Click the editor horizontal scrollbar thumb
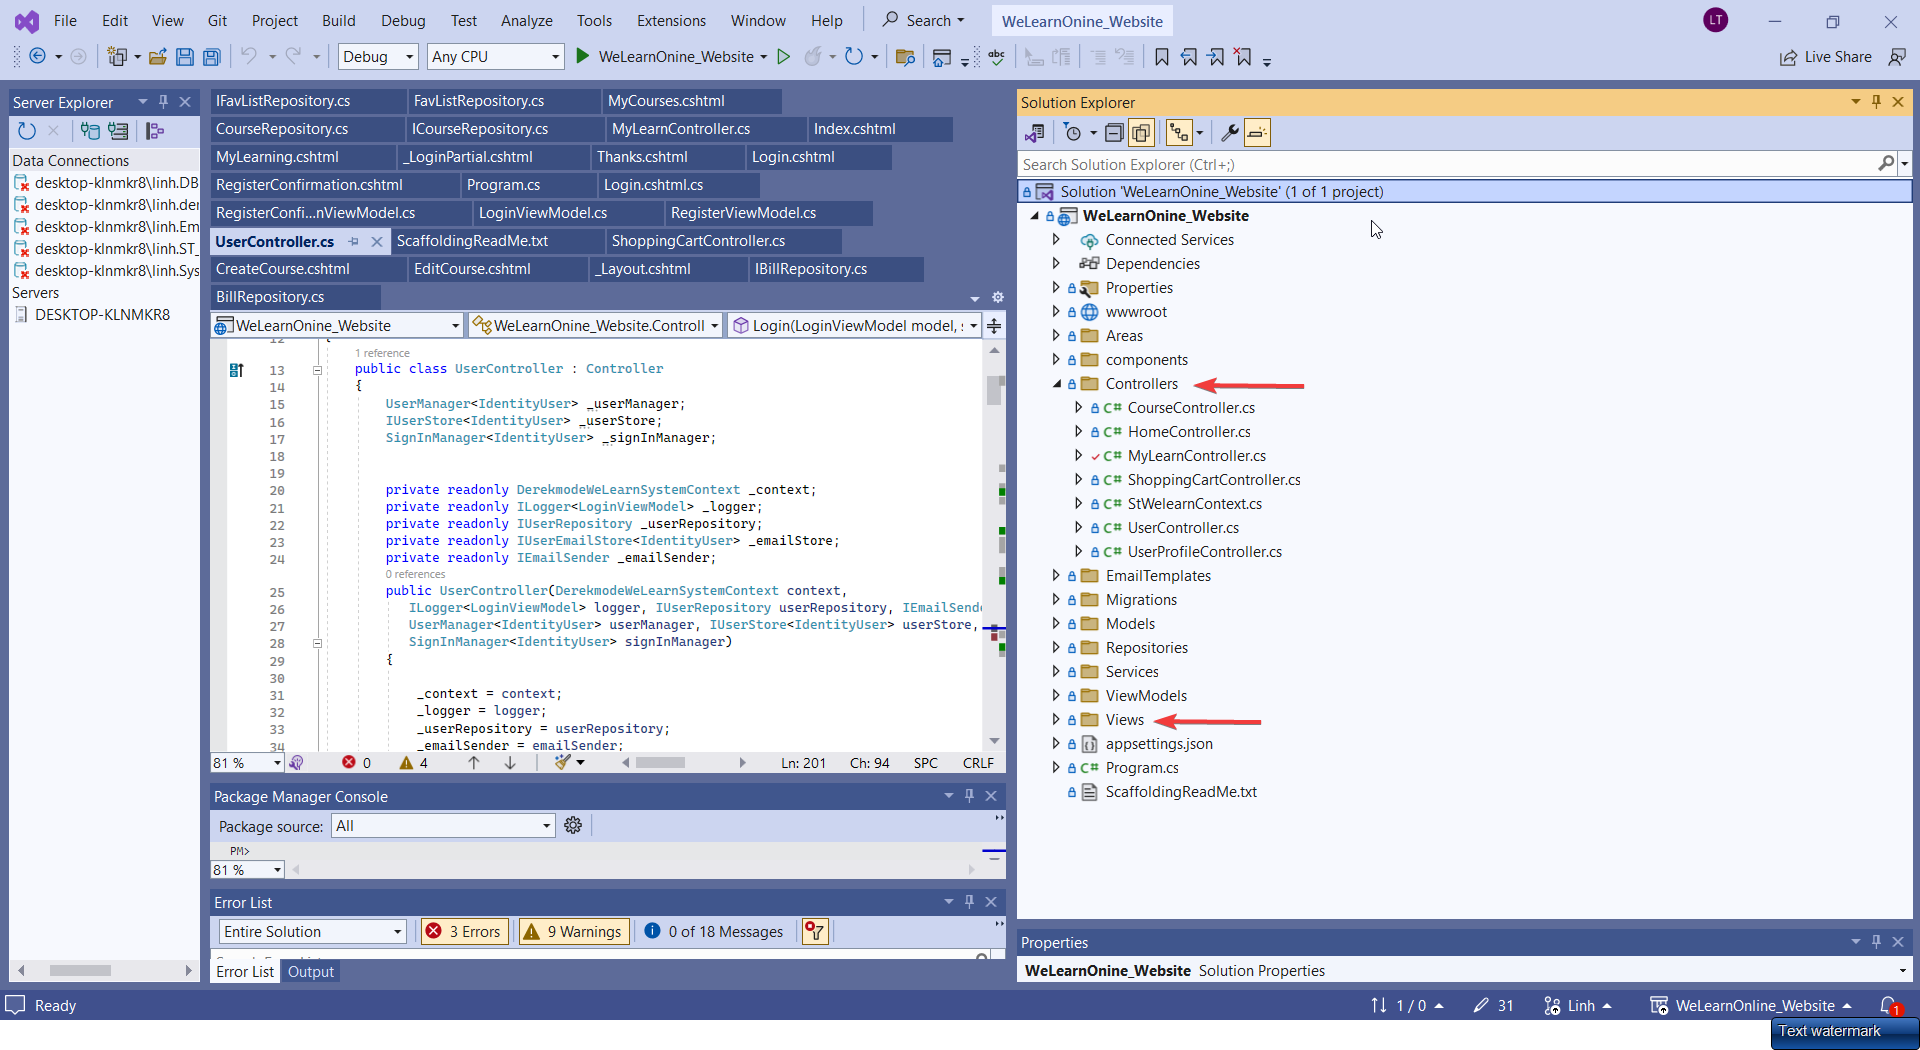Image resolution: width=1920 pixels, height=1050 pixels. coord(660,763)
